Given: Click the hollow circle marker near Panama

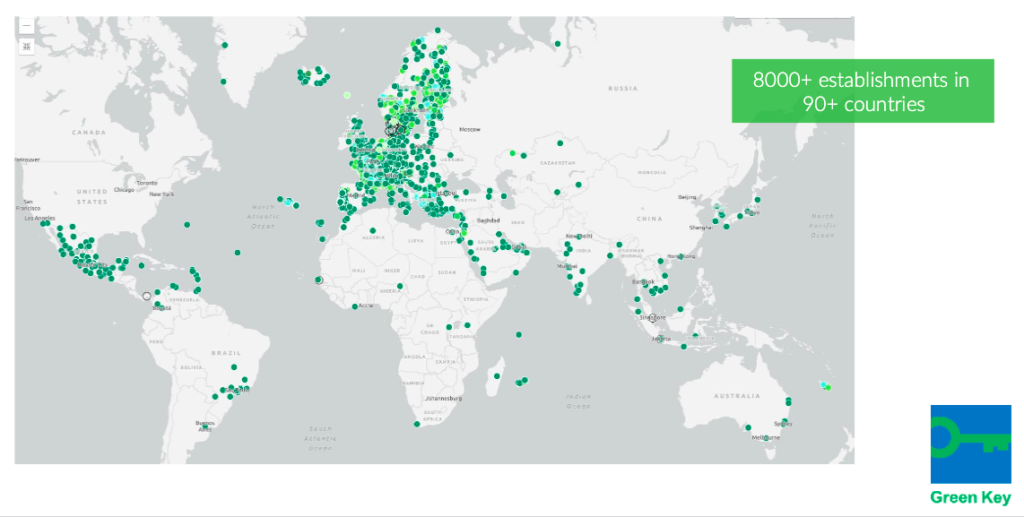Looking at the screenshot, I should click(146, 296).
